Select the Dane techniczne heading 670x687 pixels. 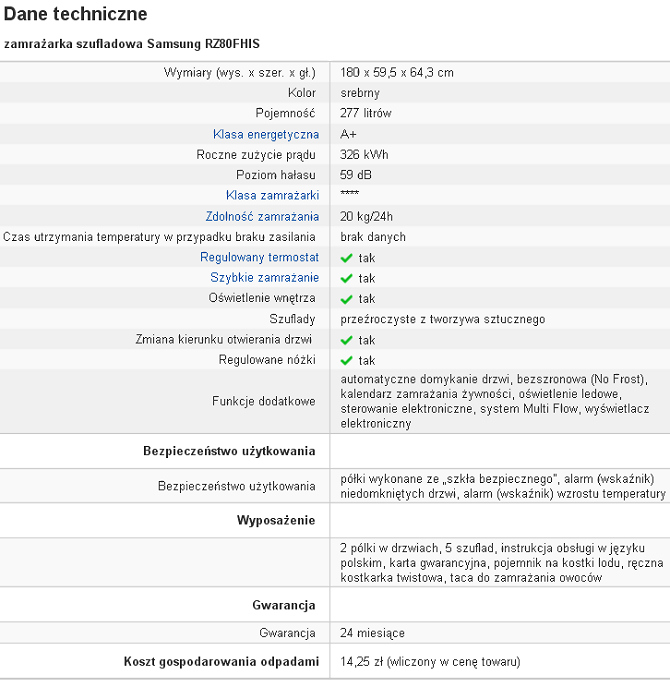(75, 14)
